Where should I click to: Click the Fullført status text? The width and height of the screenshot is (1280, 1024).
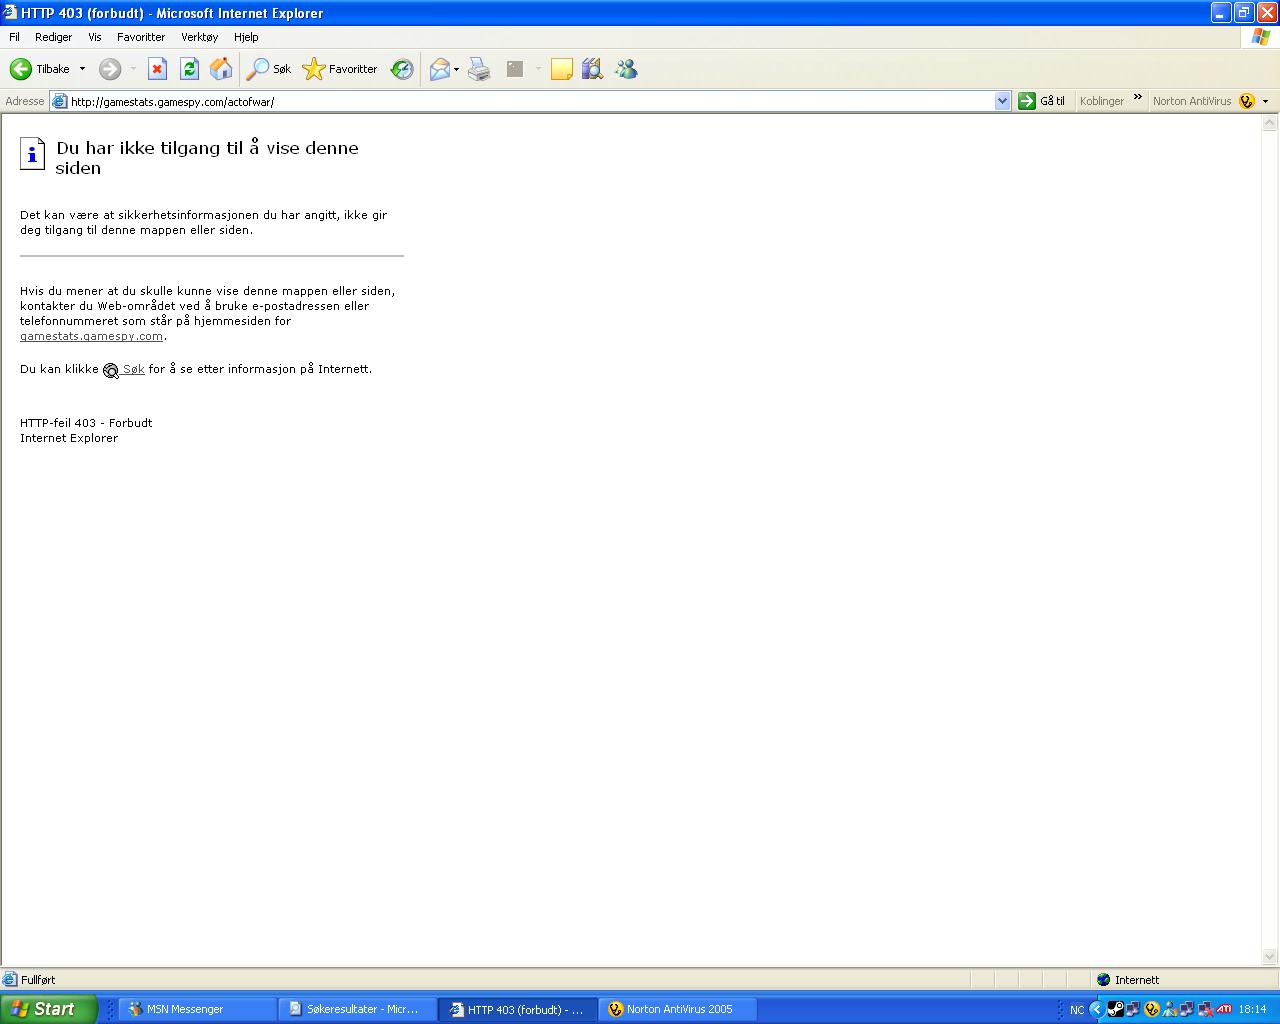coord(38,980)
